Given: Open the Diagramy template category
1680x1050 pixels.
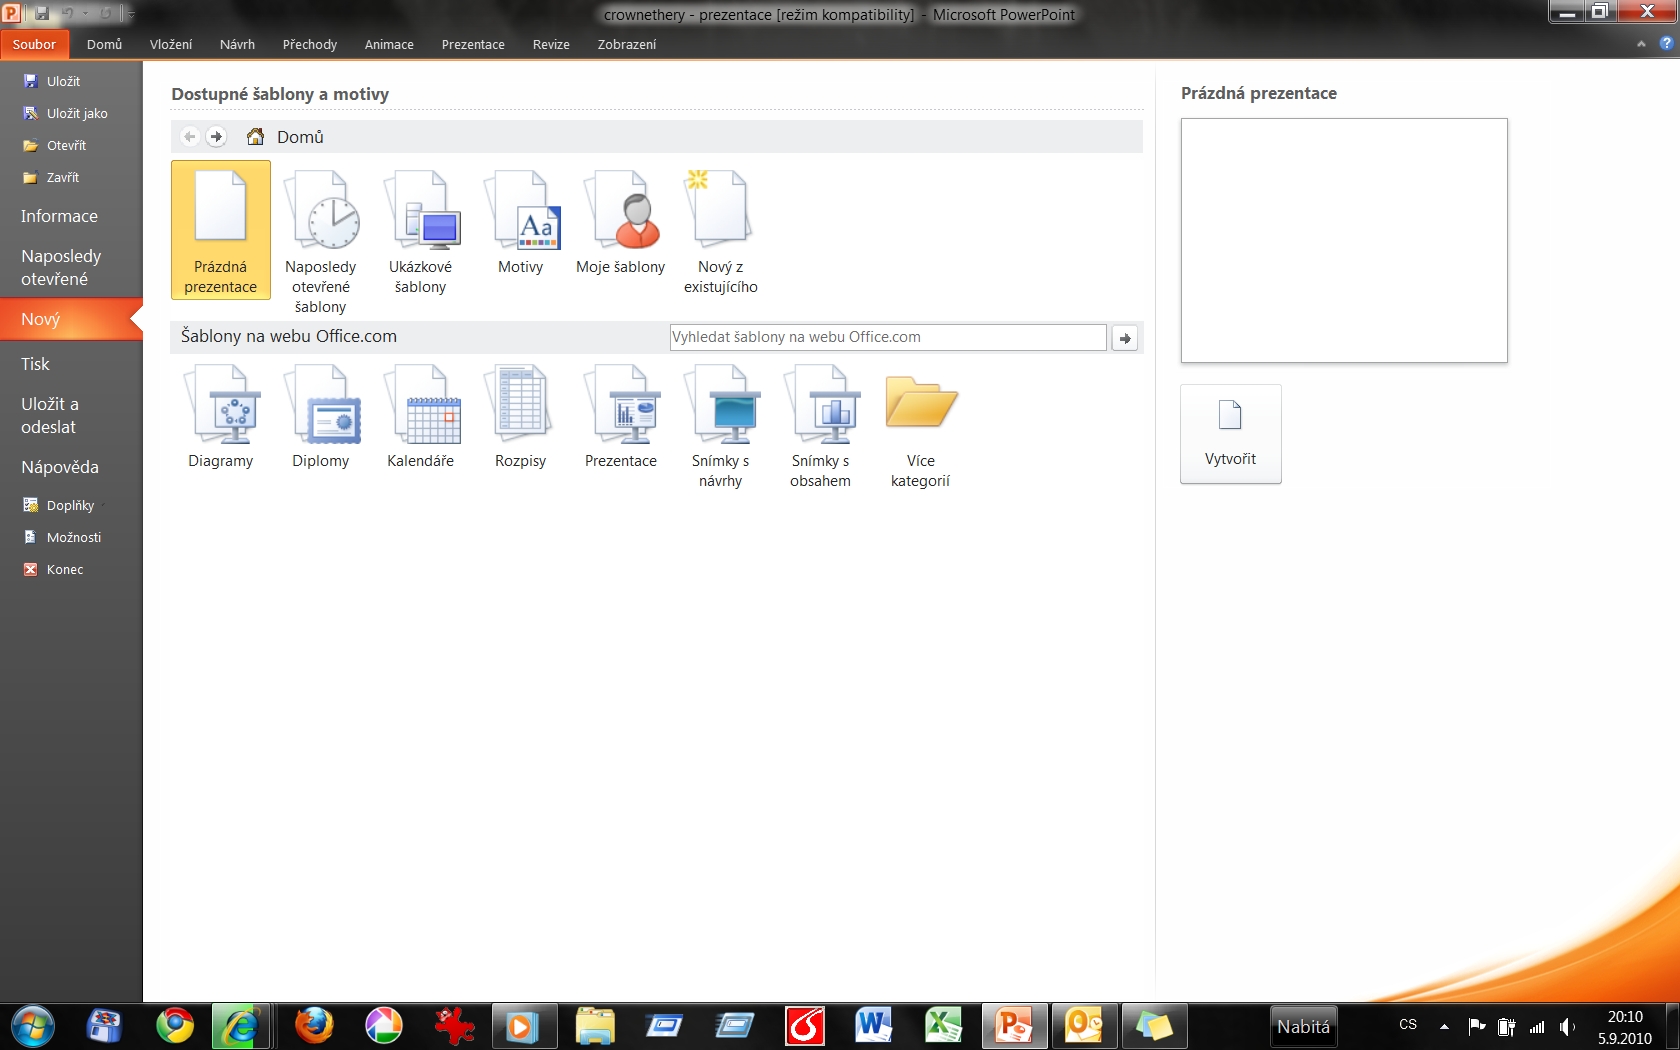Looking at the screenshot, I should click(x=221, y=415).
